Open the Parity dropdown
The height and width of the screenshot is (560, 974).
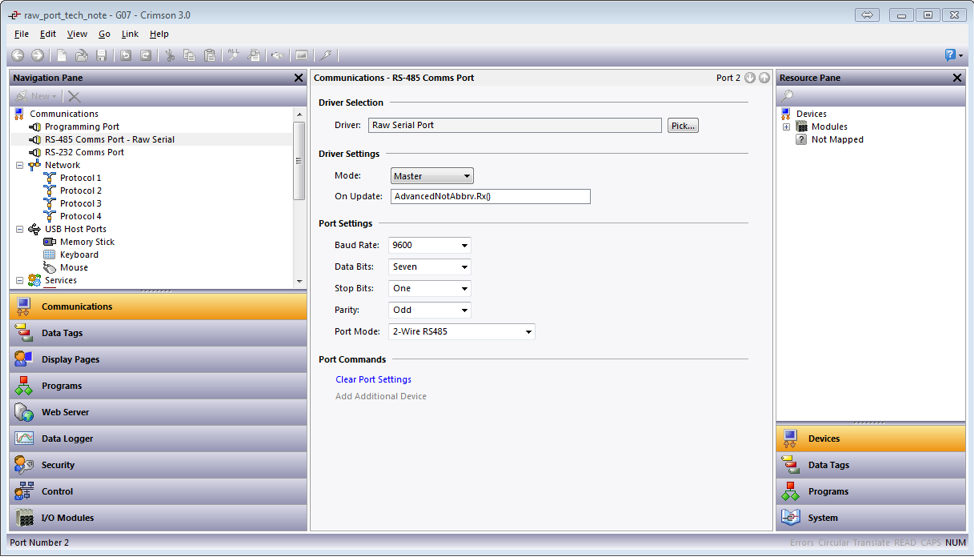tap(429, 310)
